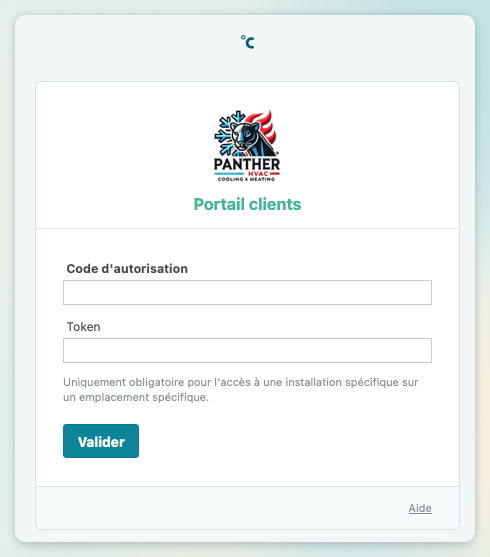Click the Panther HVAC company logo
The height and width of the screenshot is (557, 490).
pos(247,146)
